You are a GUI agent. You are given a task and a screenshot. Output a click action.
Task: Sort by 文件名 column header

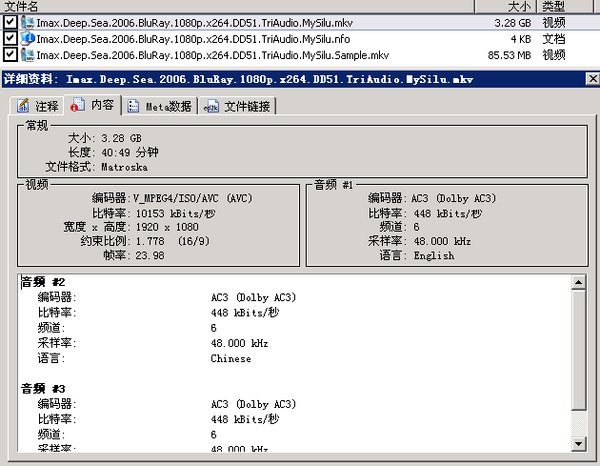point(237,6)
